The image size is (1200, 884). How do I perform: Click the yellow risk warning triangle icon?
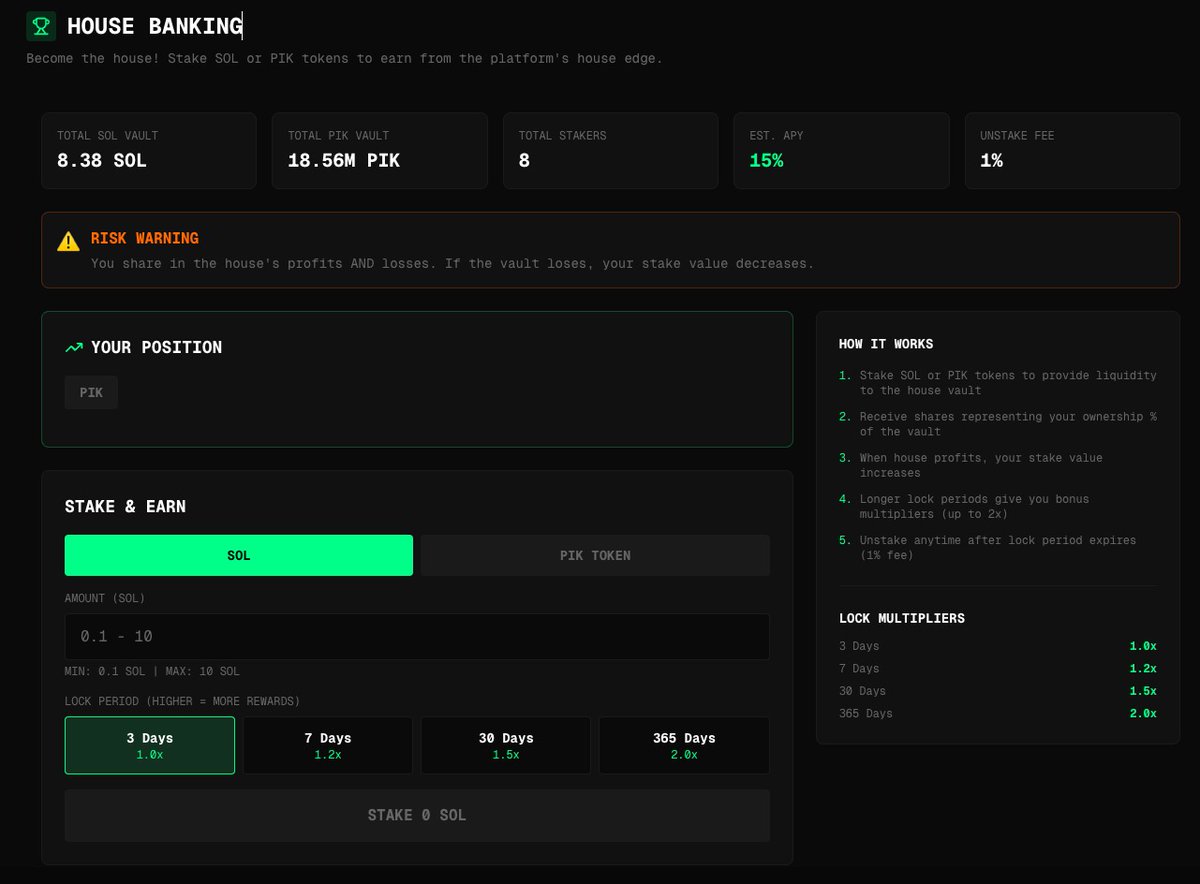point(68,241)
